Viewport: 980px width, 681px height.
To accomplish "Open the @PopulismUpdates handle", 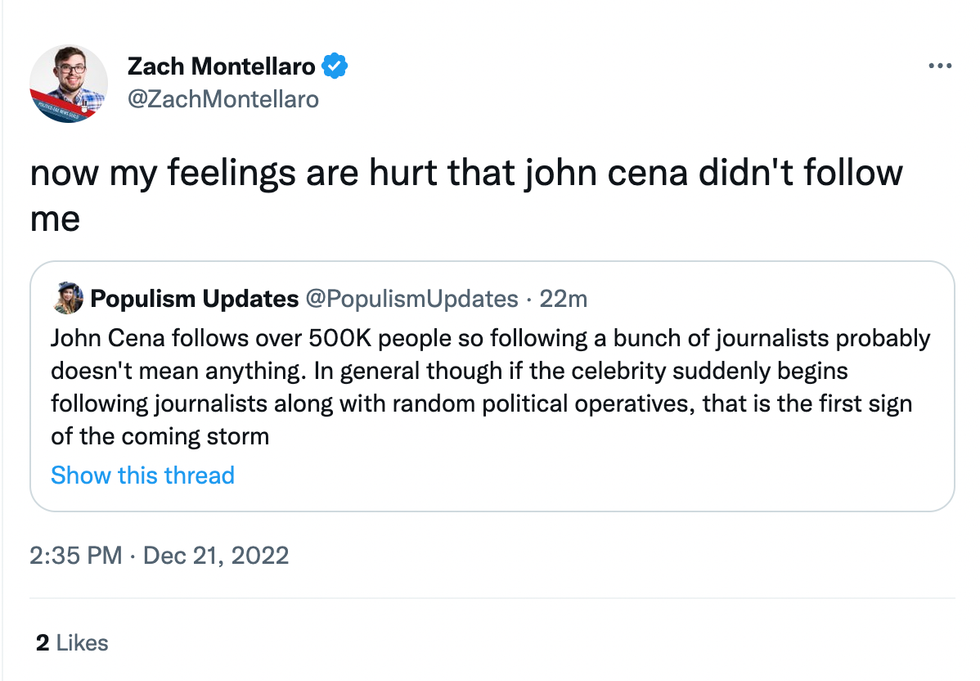I will pyautogui.click(x=411, y=299).
